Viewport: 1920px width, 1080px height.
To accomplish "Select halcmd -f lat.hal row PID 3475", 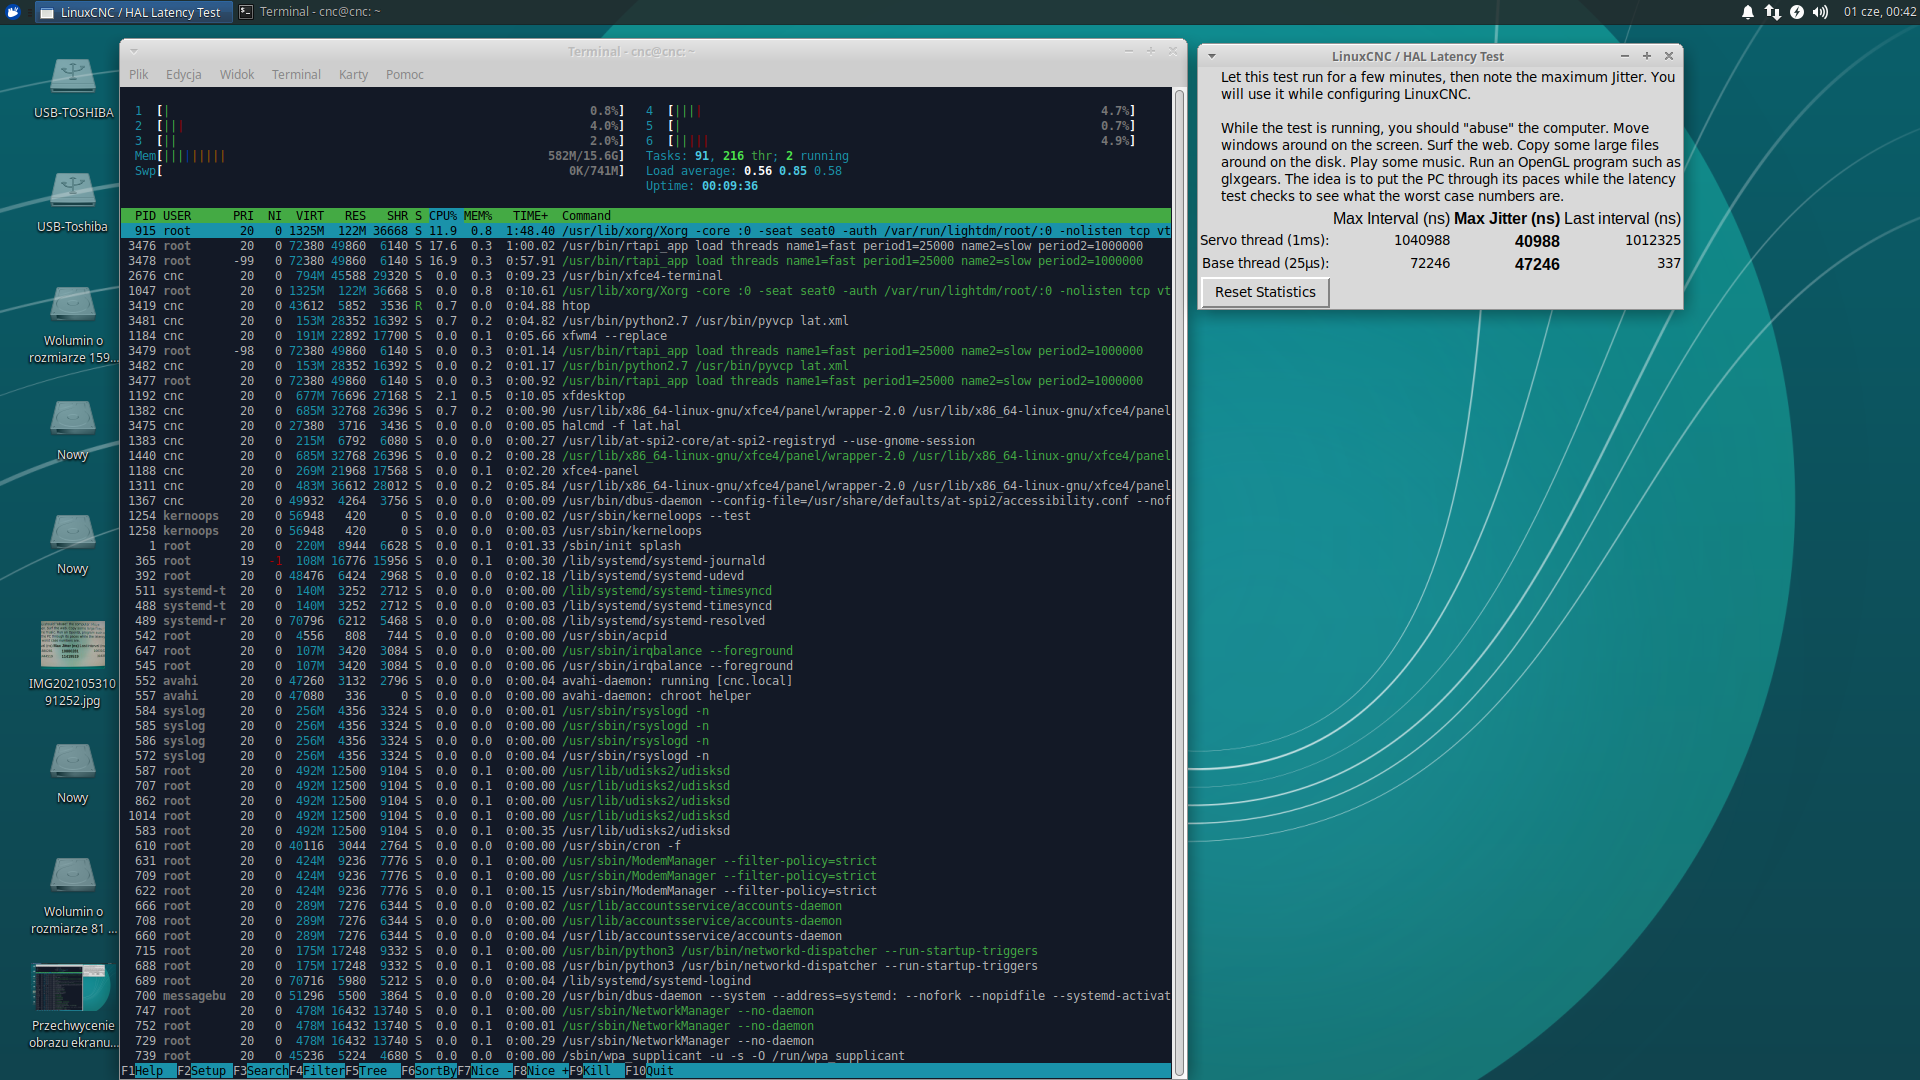I will pyautogui.click(x=646, y=426).
